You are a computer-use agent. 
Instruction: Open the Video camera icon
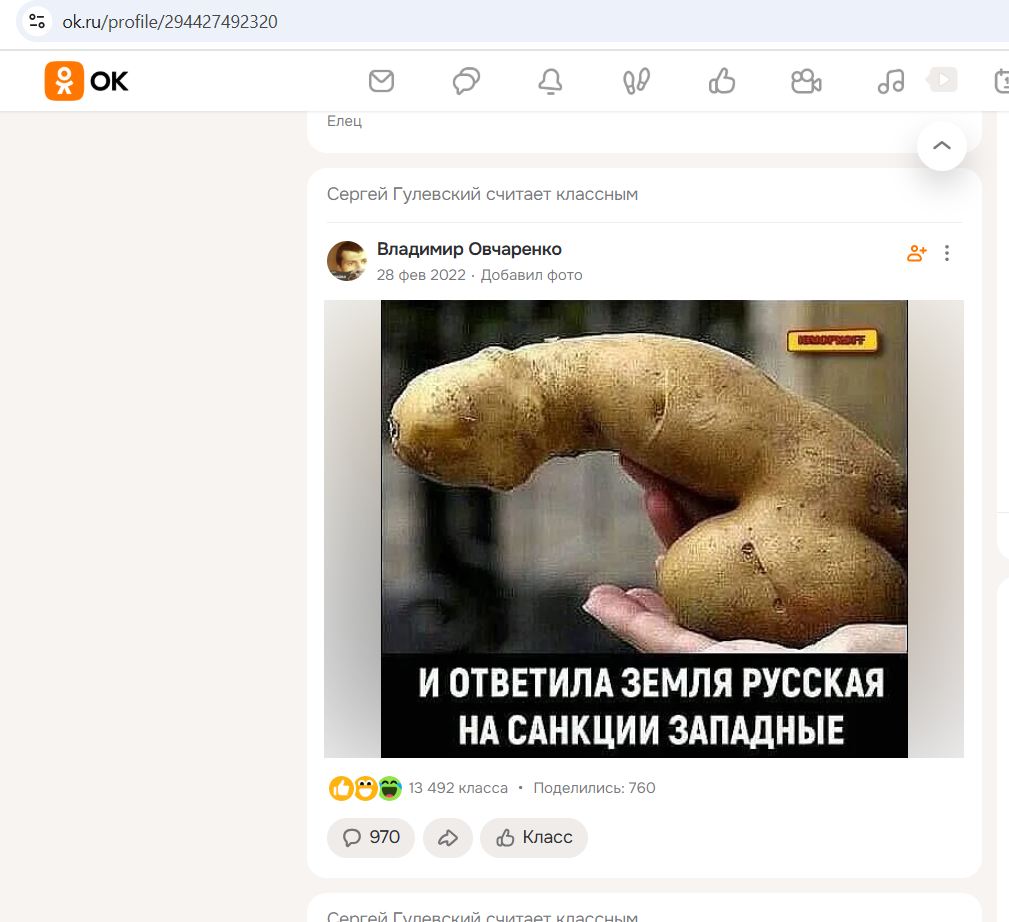tap(806, 81)
